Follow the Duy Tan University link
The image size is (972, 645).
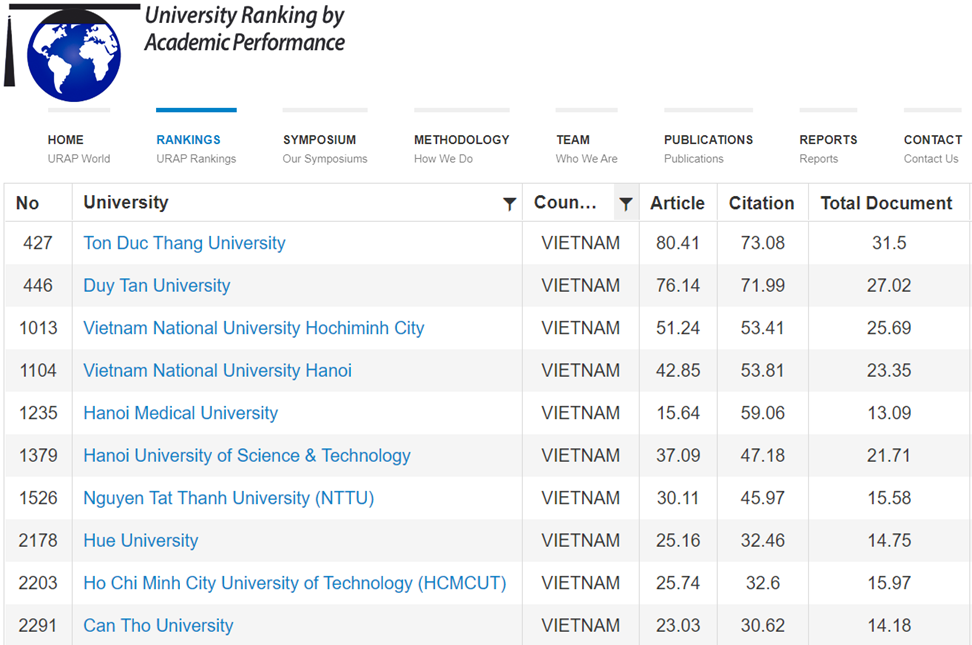[x=156, y=286]
